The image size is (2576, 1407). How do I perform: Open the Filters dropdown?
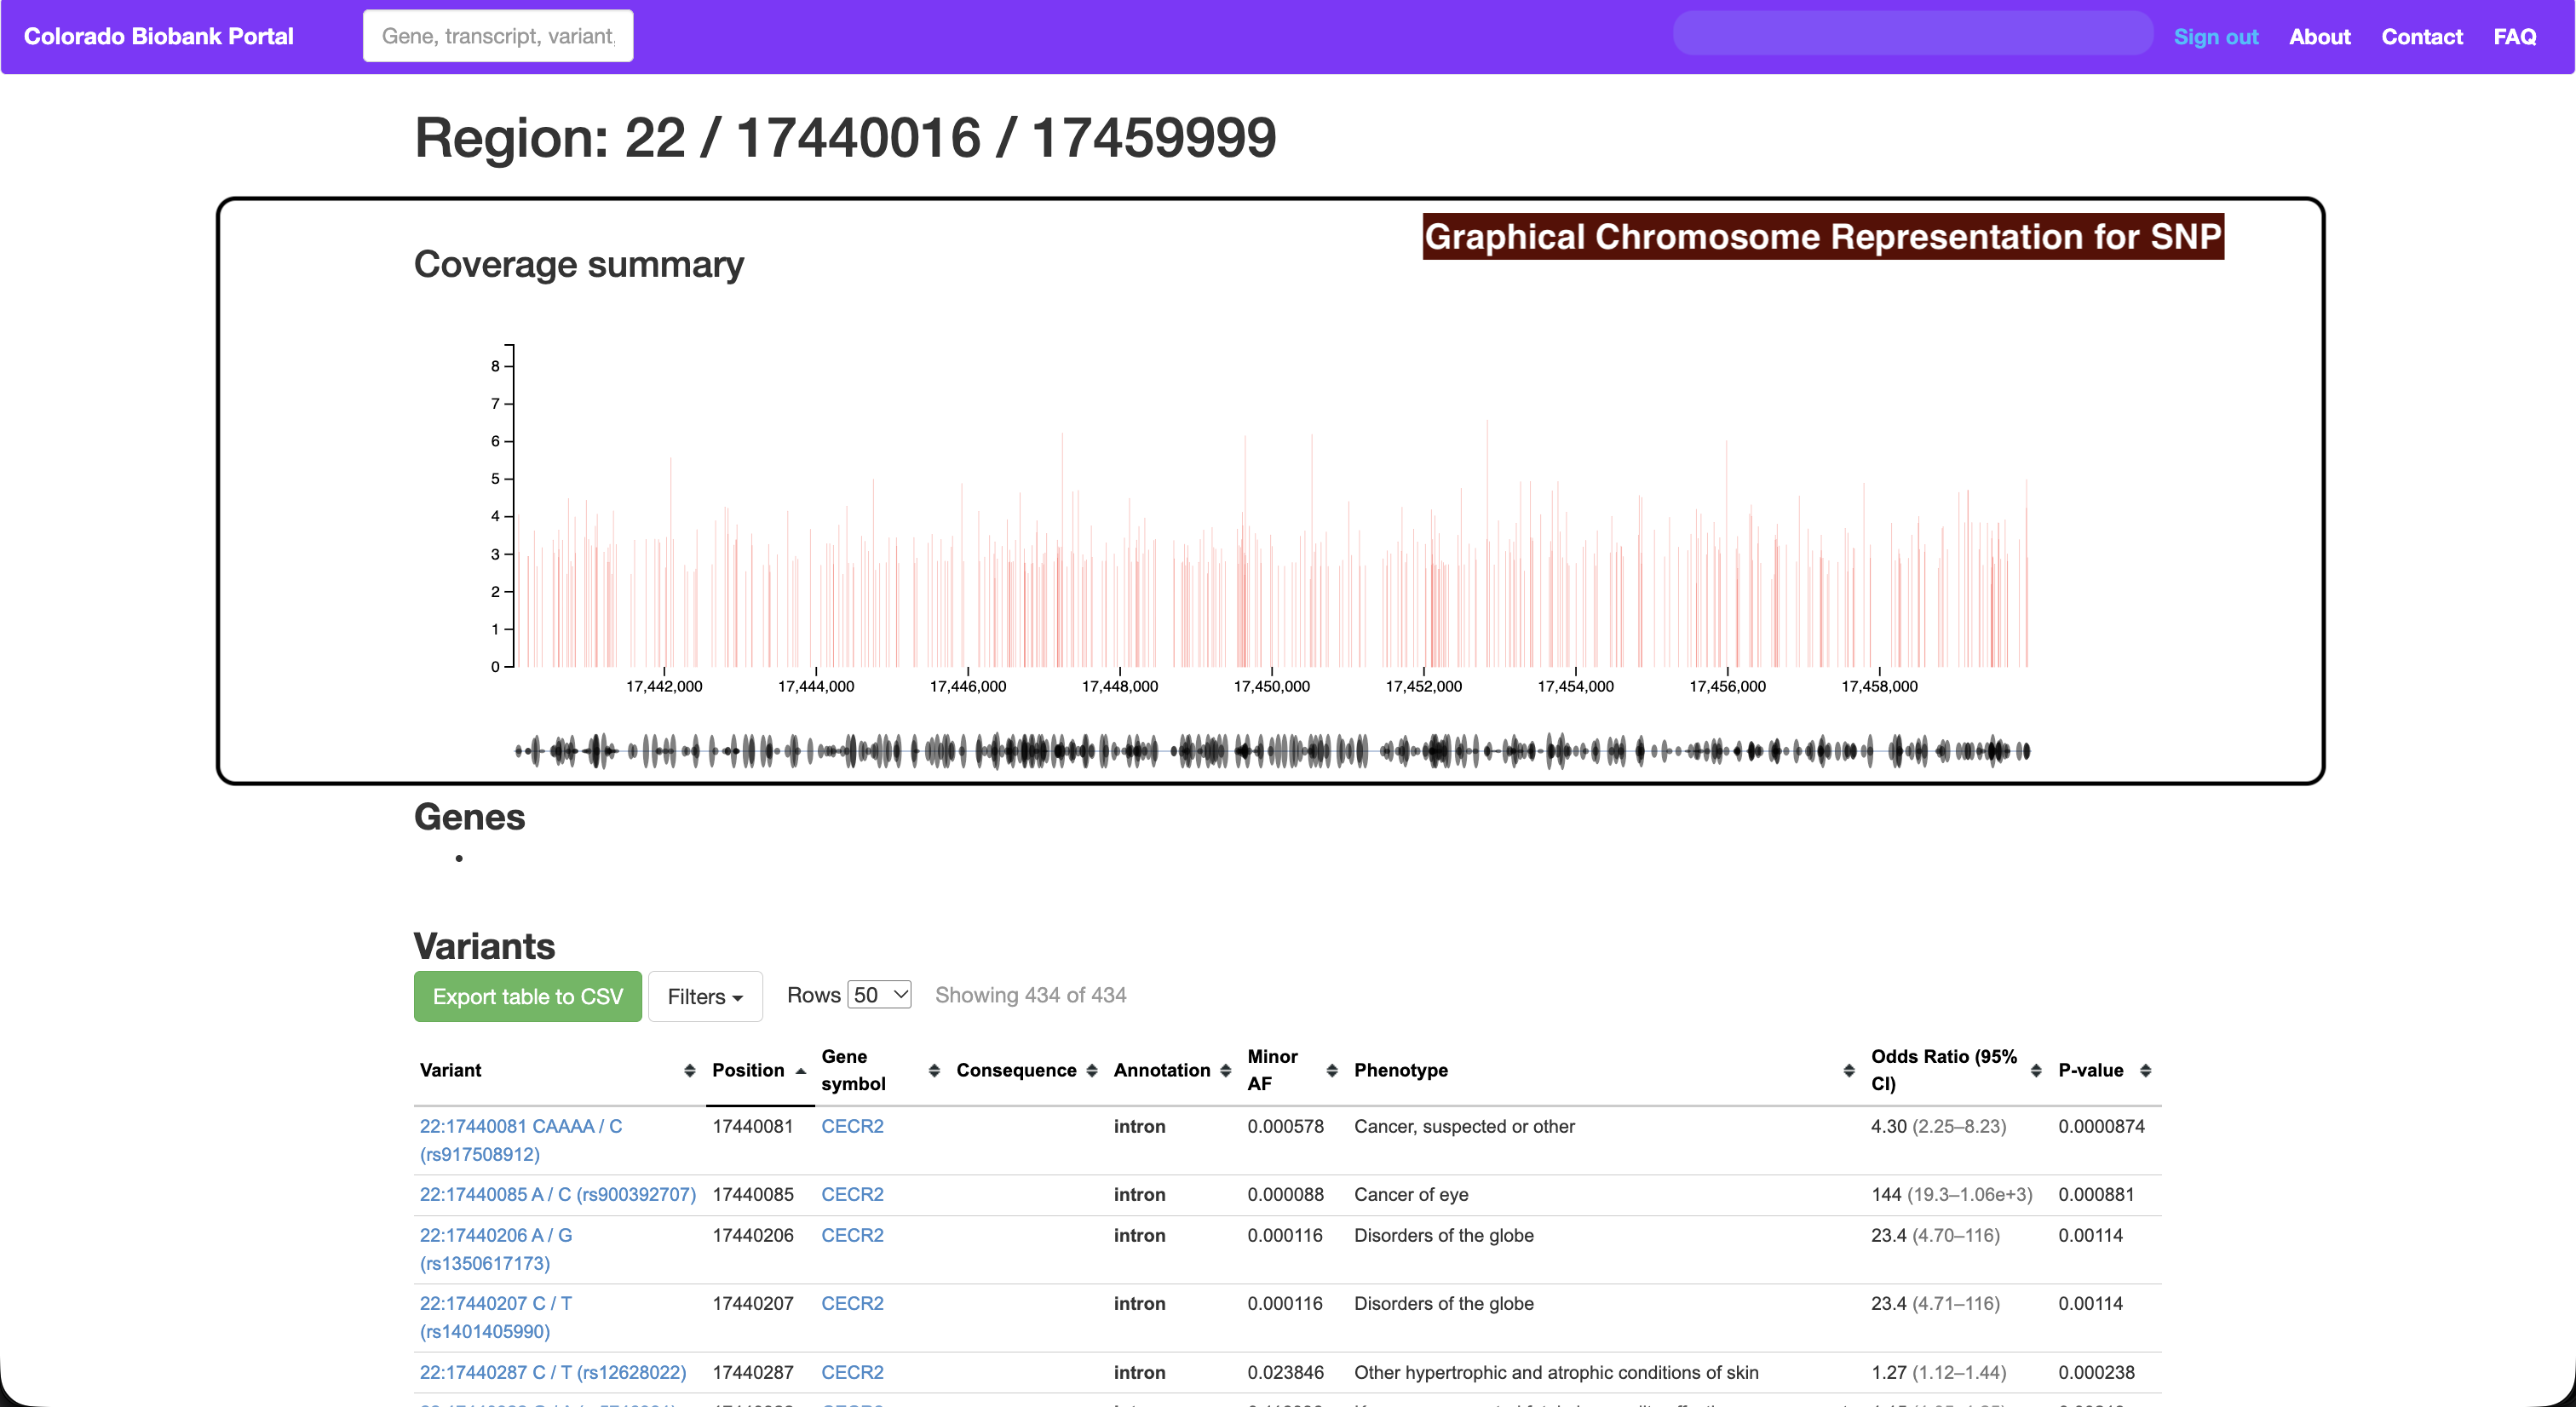click(705, 996)
